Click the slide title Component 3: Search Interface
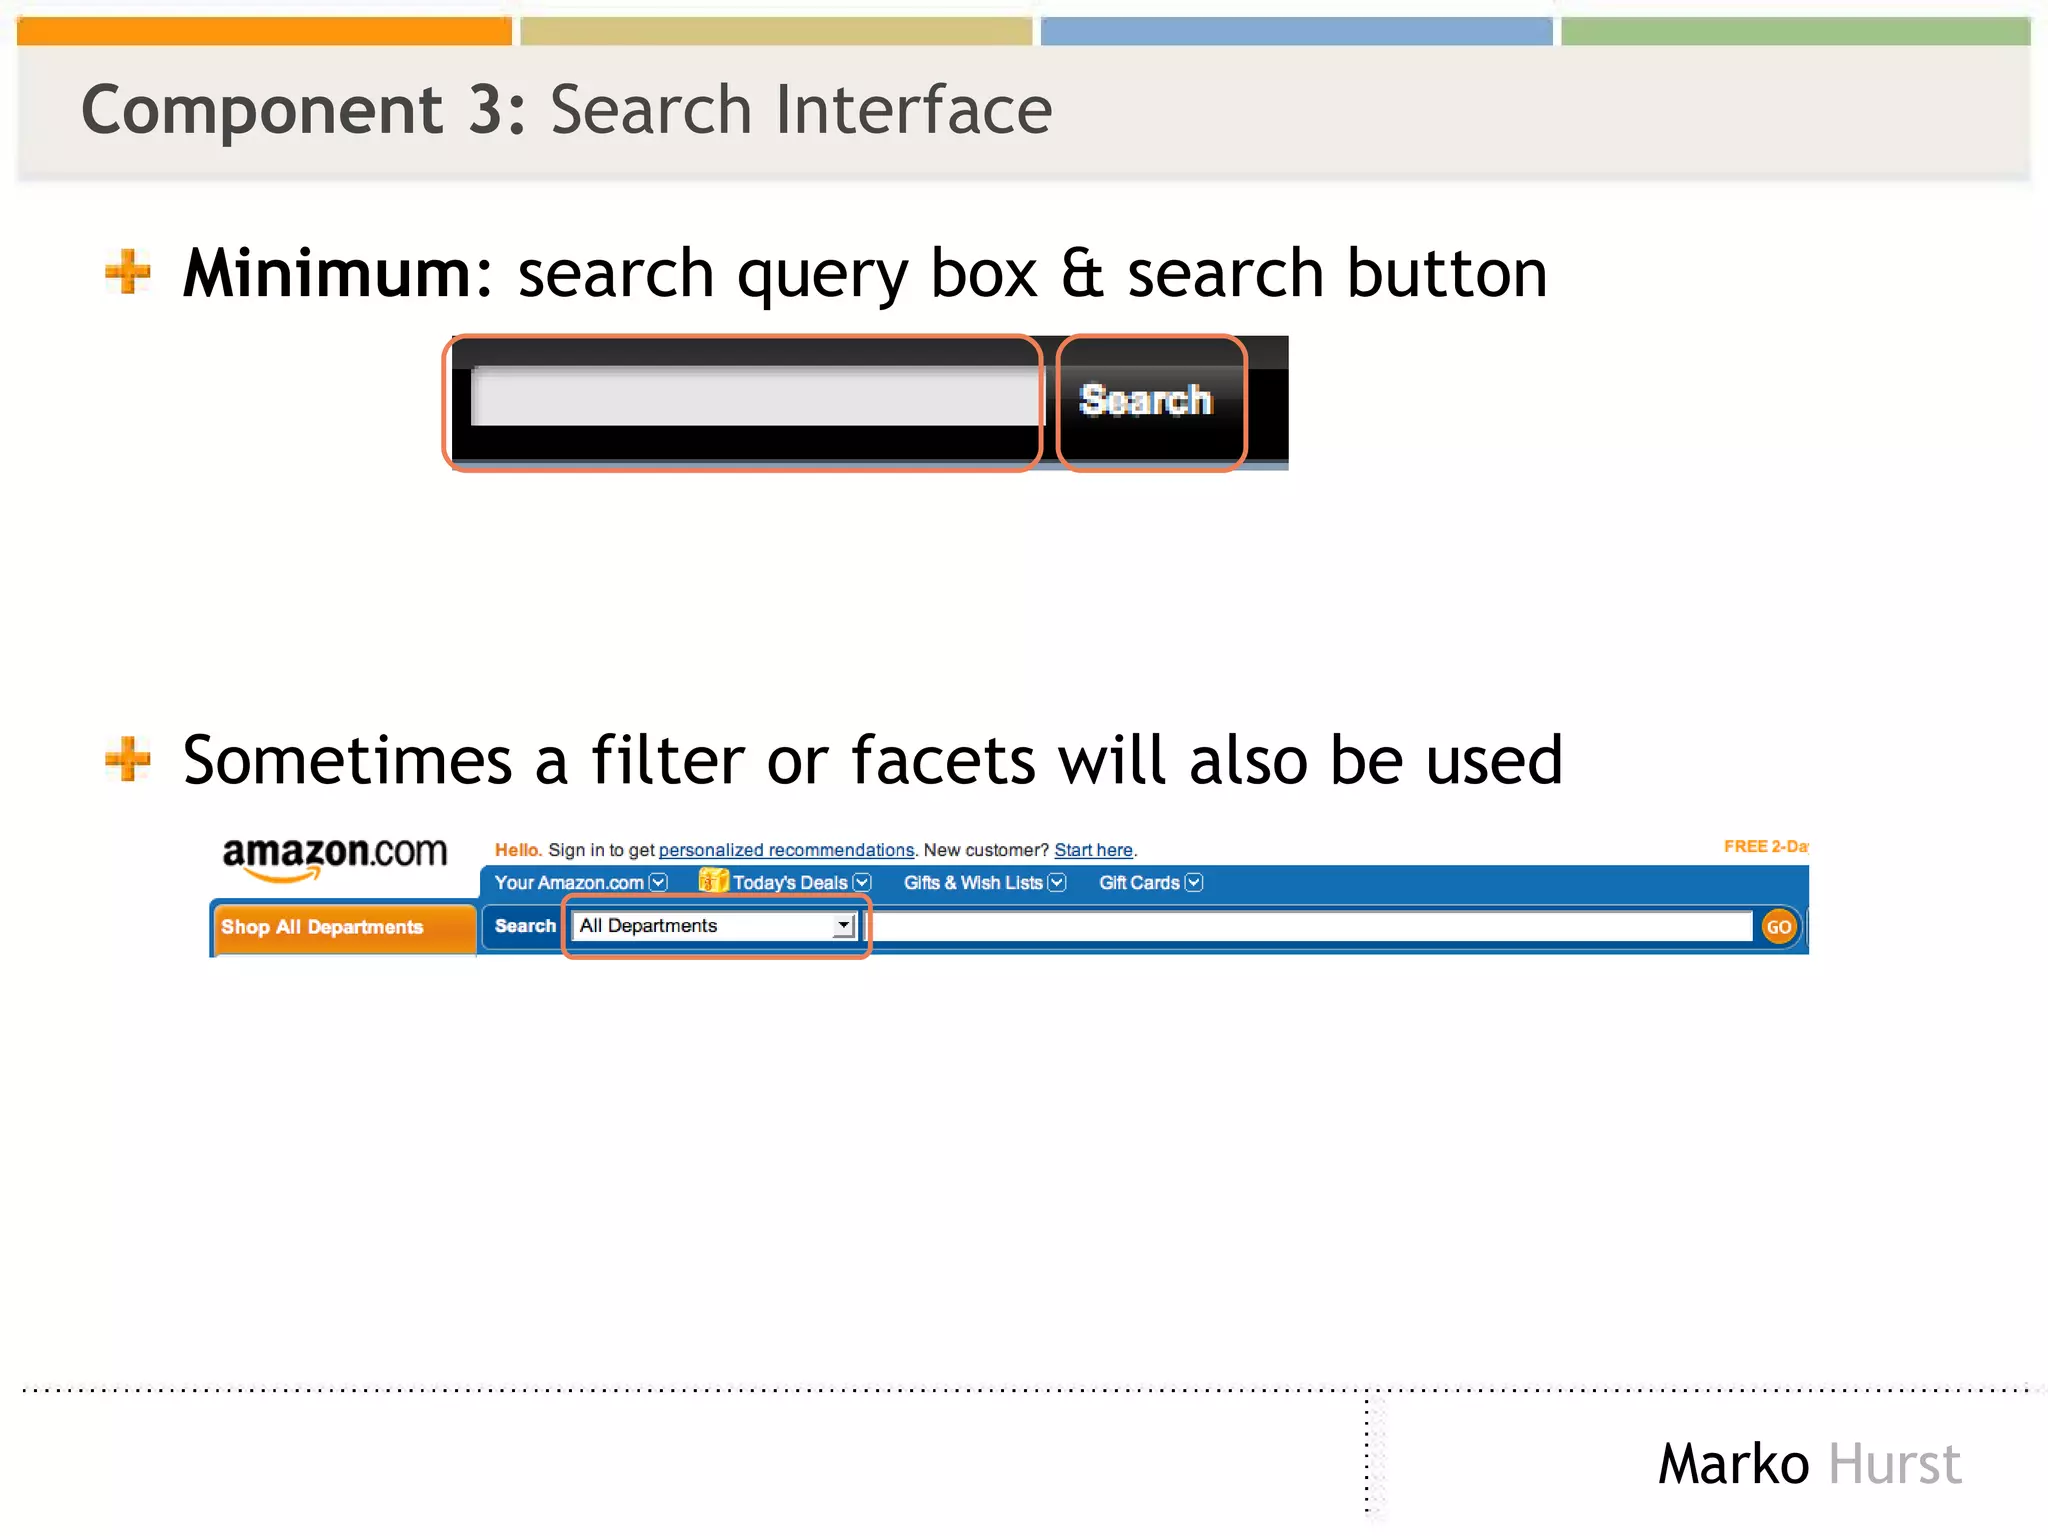2048x1536 pixels. click(566, 109)
